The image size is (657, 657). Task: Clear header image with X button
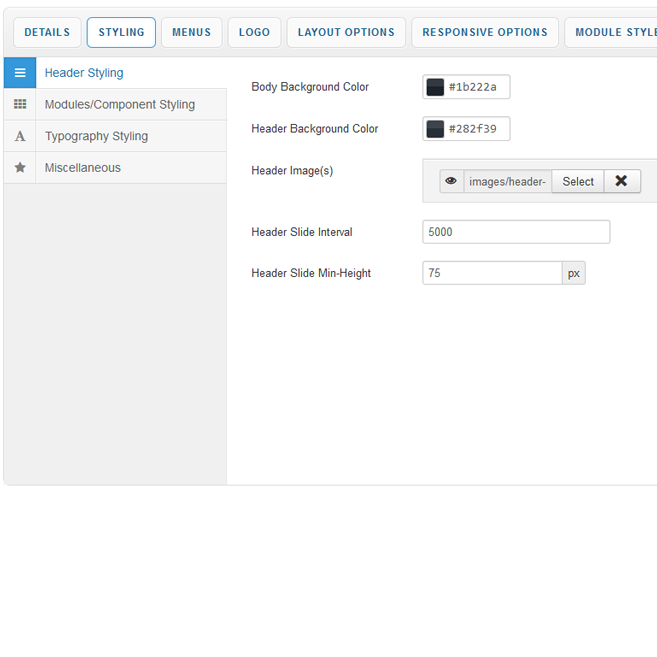[x=621, y=181]
